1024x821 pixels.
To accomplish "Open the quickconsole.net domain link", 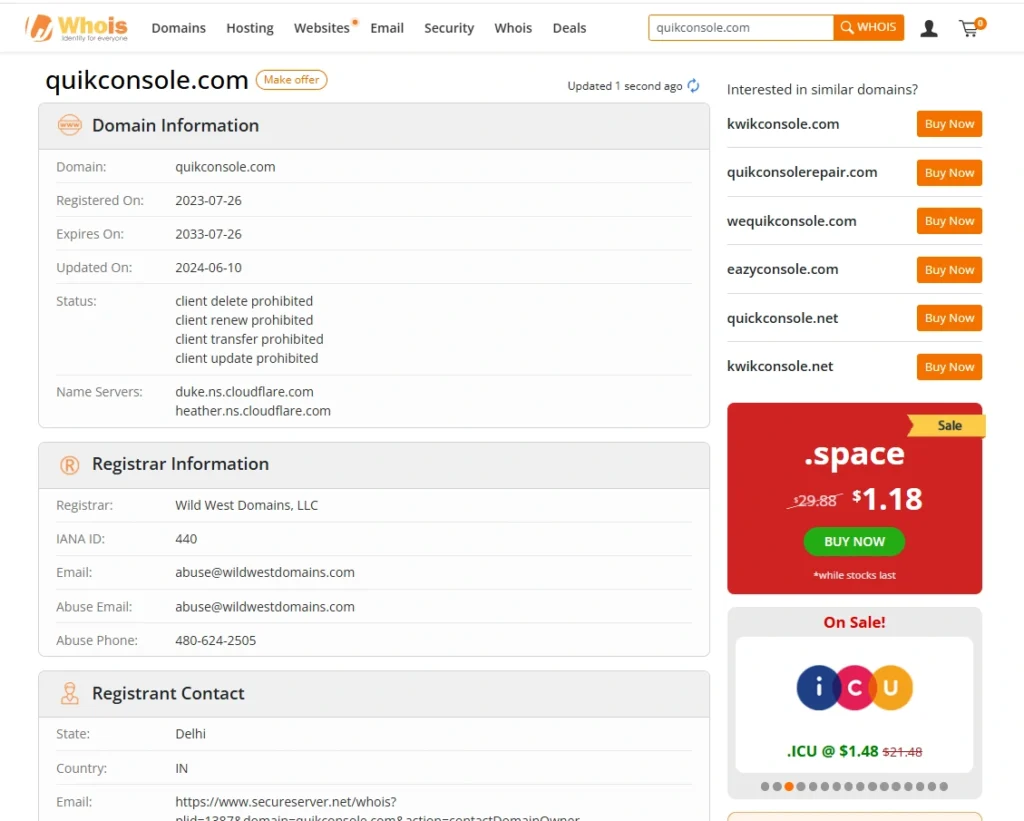I will coord(782,318).
